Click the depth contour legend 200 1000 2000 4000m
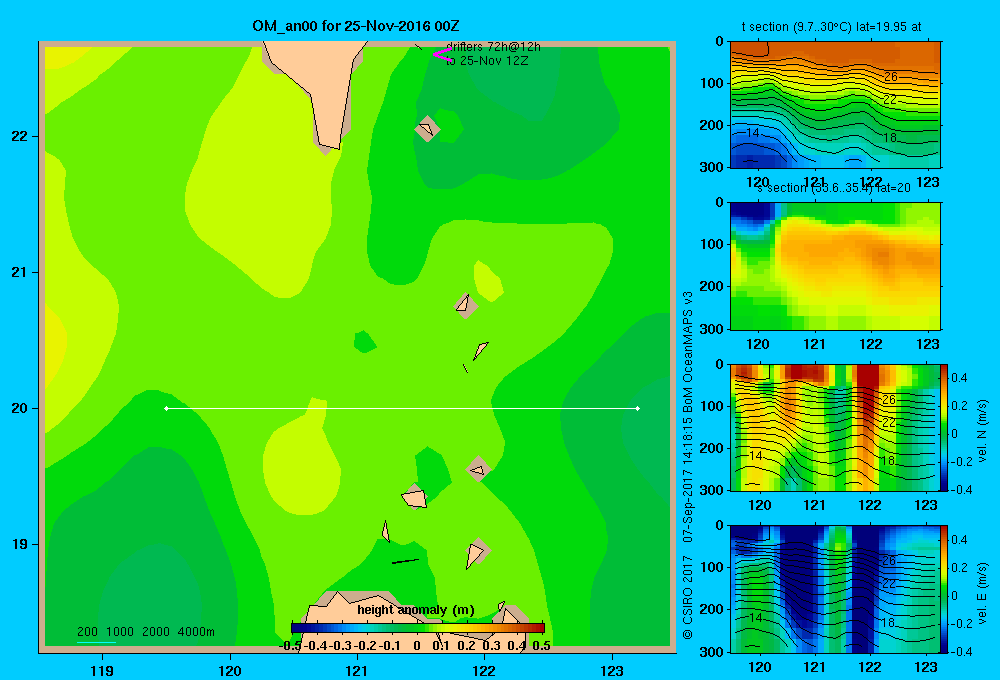 [145, 632]
